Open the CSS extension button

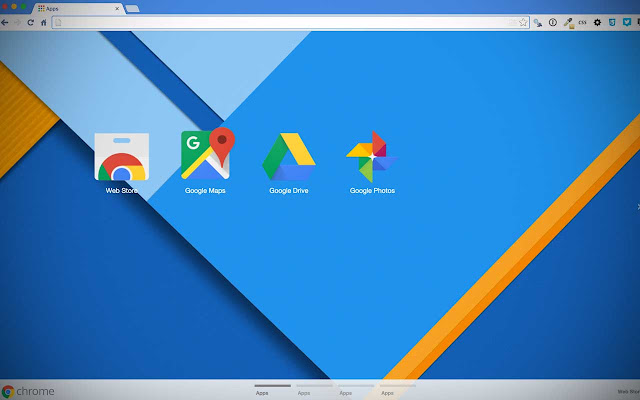point(582,22)
